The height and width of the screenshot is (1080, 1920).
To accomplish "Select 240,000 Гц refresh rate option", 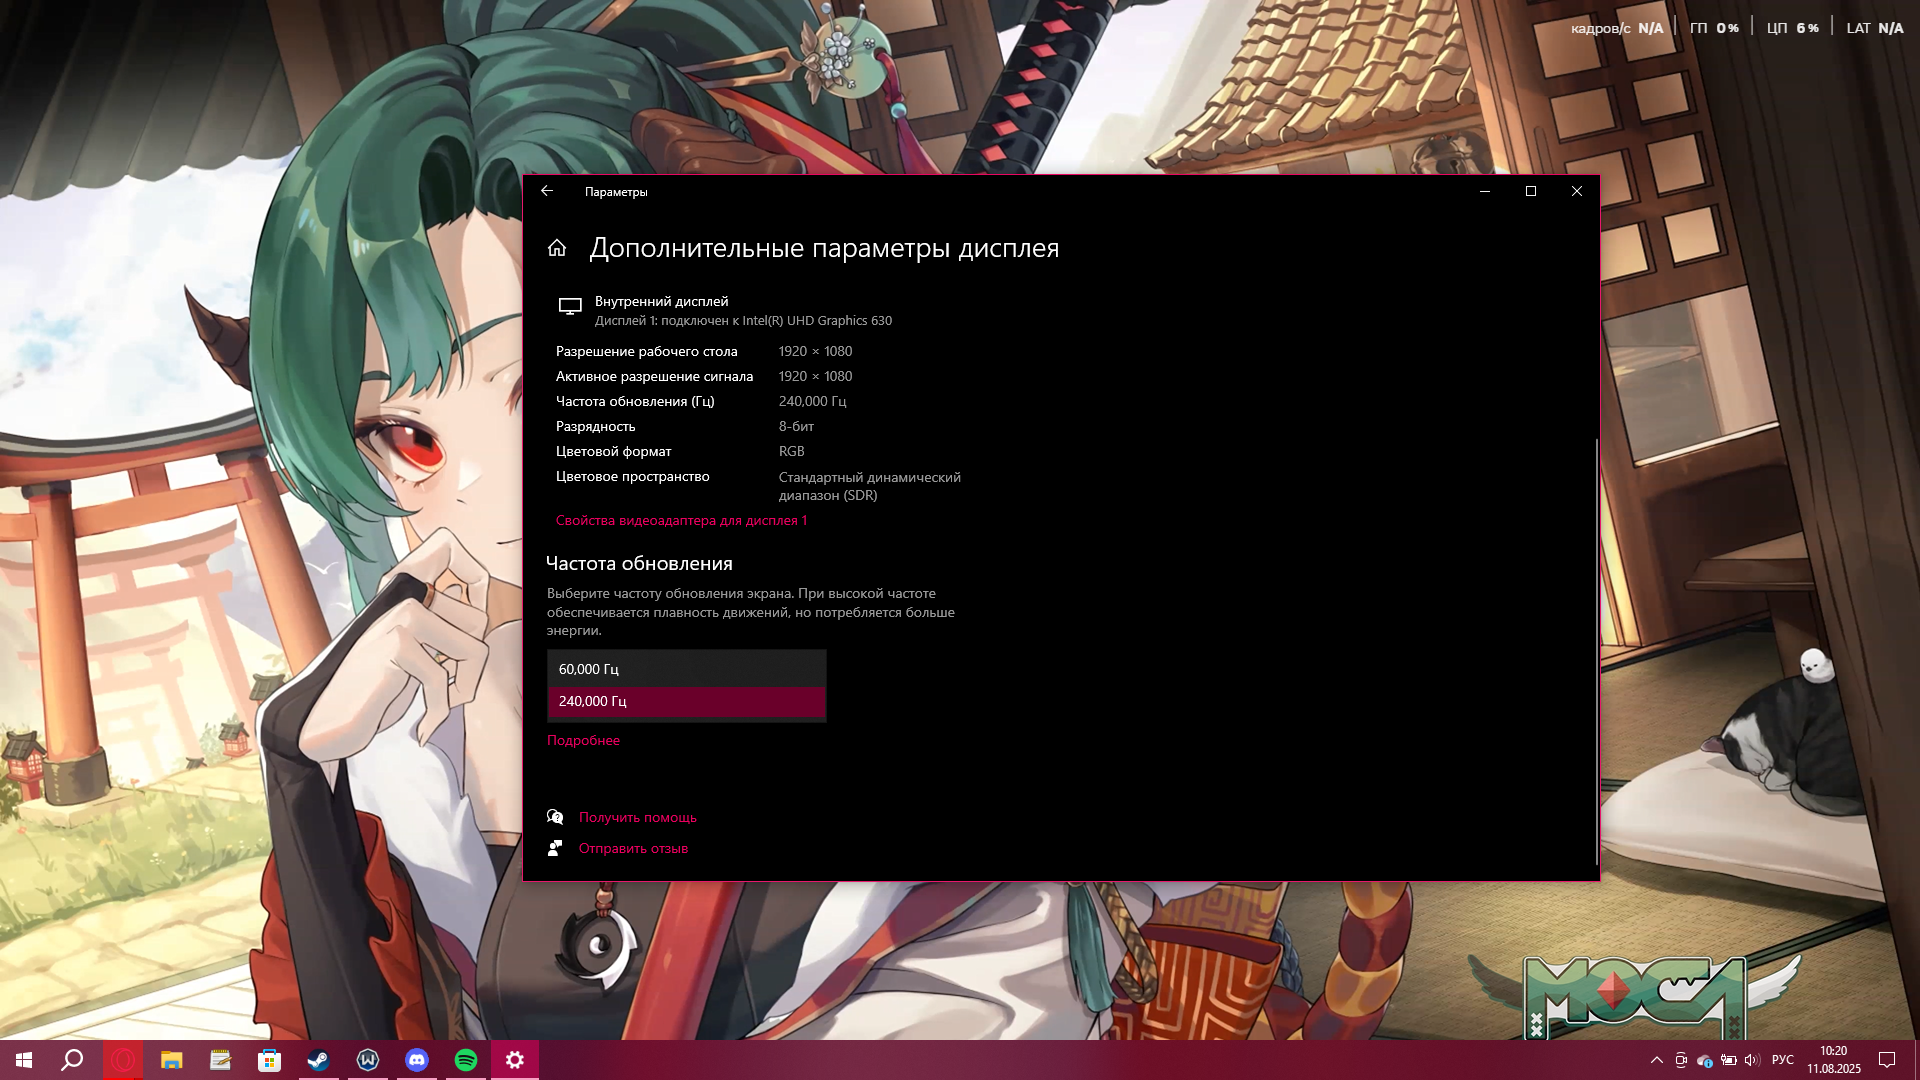I will pos(687,701).
